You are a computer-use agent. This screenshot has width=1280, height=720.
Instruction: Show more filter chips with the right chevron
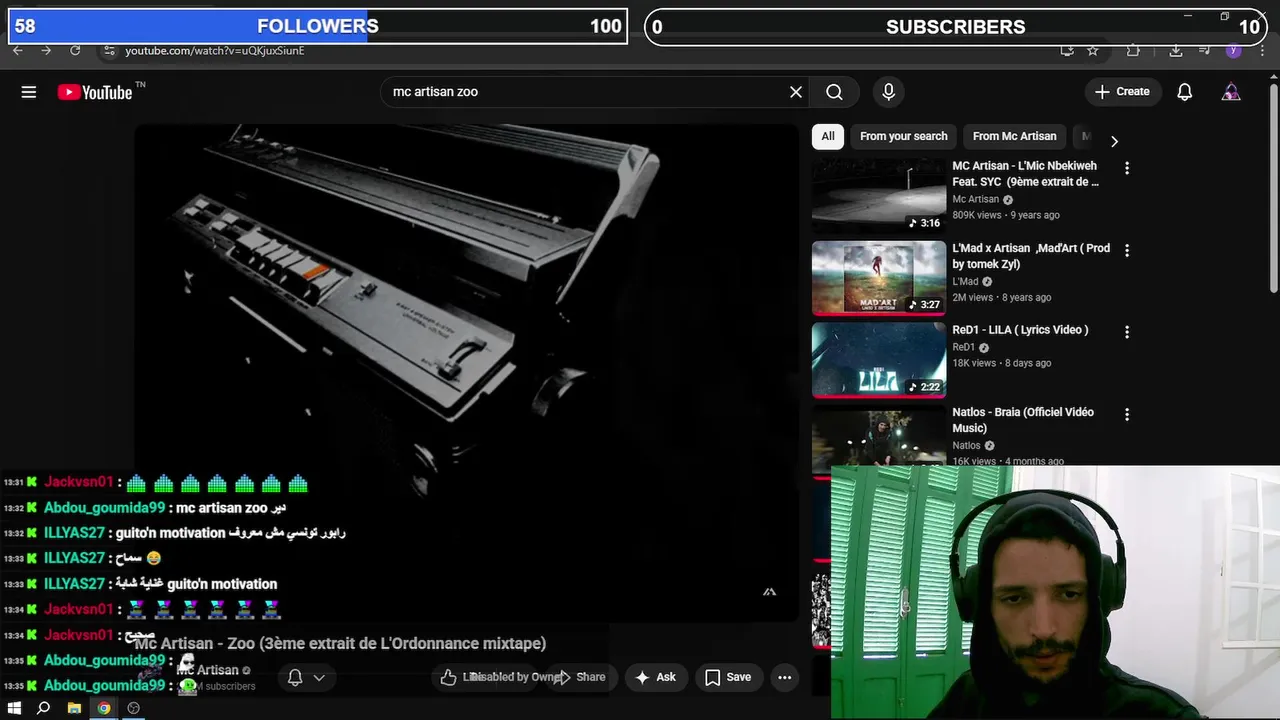click(1114, 141)
